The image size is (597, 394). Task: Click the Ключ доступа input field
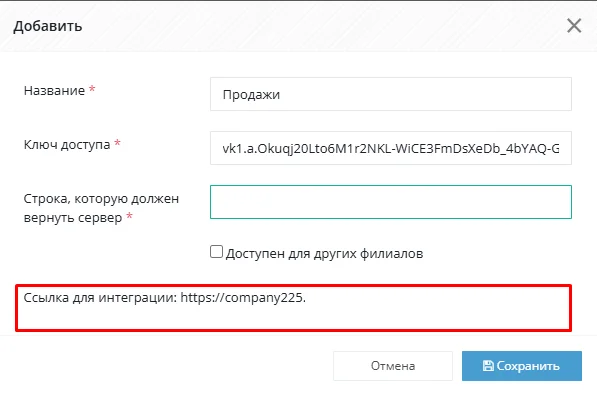pyautogui.click(x=391, y=148)
